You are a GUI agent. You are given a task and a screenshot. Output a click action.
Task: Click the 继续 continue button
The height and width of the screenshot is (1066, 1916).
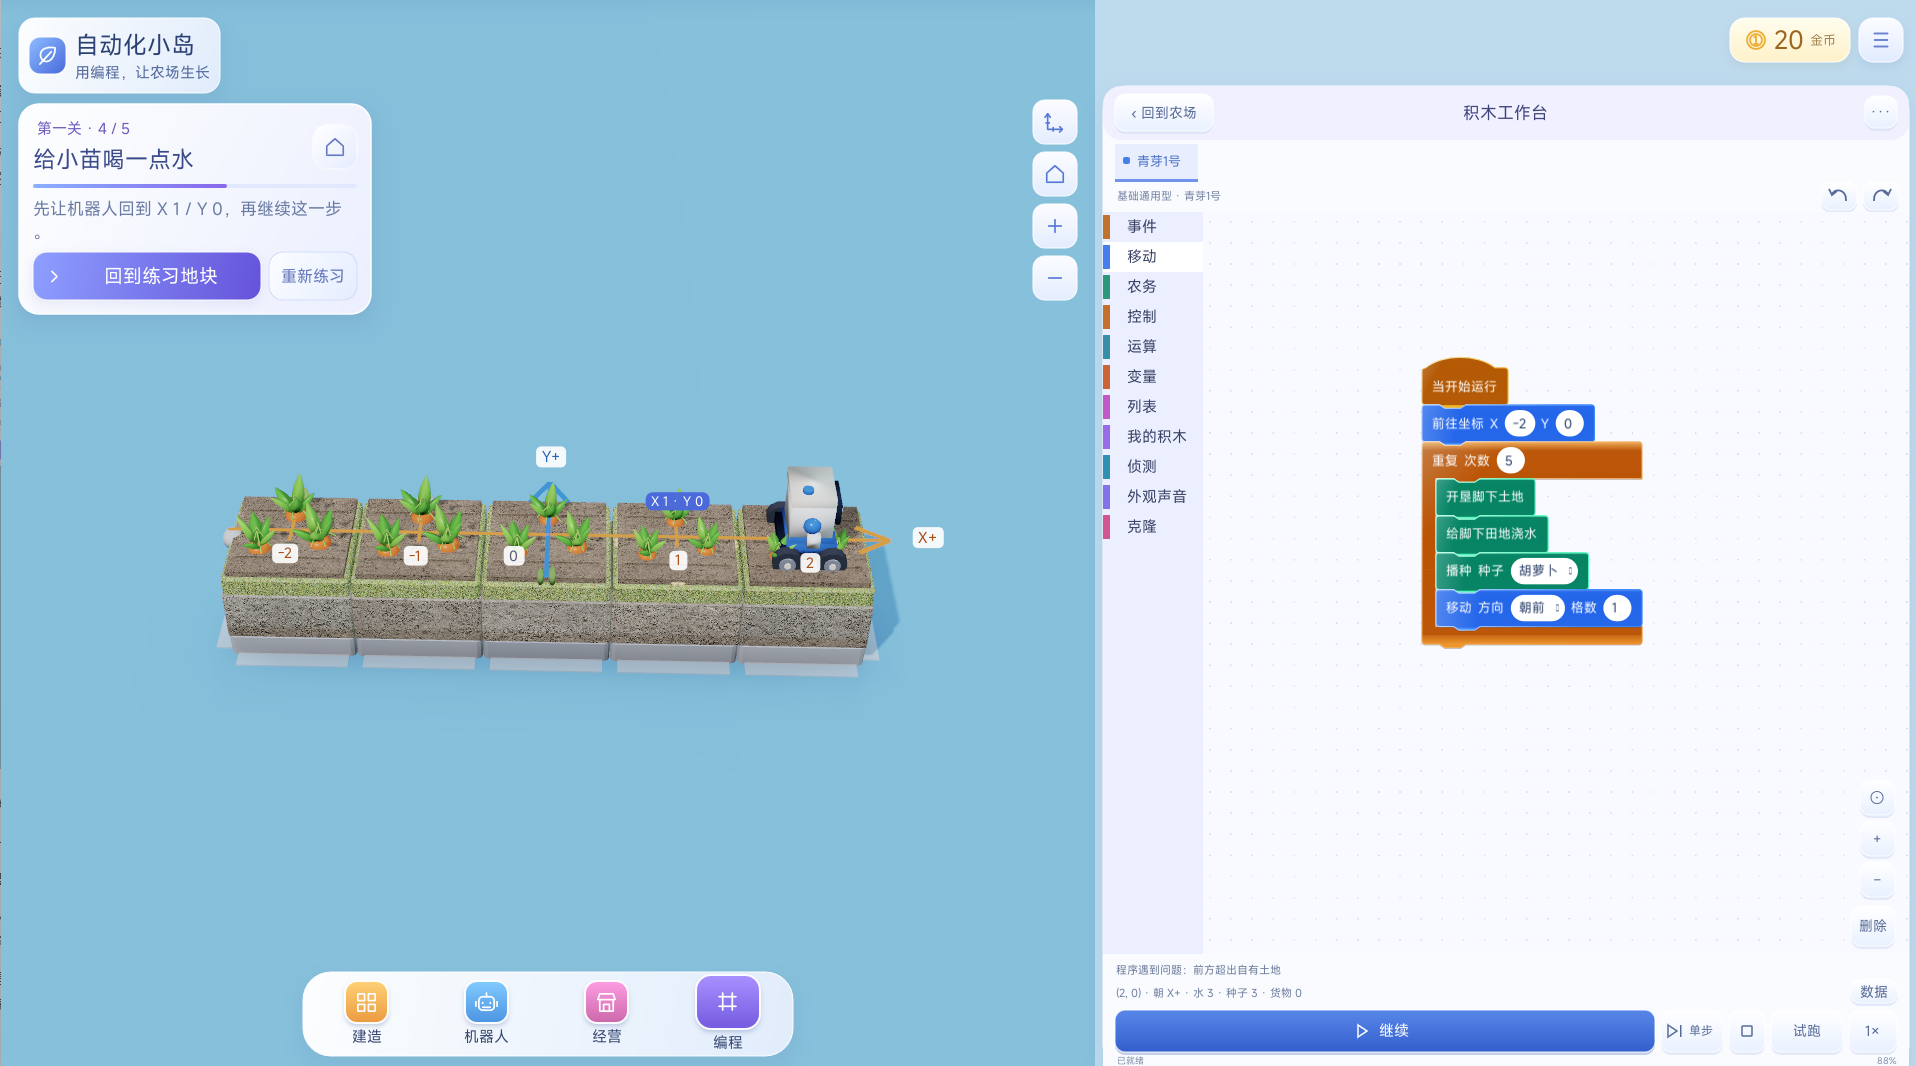[x=1384, y=1031]
